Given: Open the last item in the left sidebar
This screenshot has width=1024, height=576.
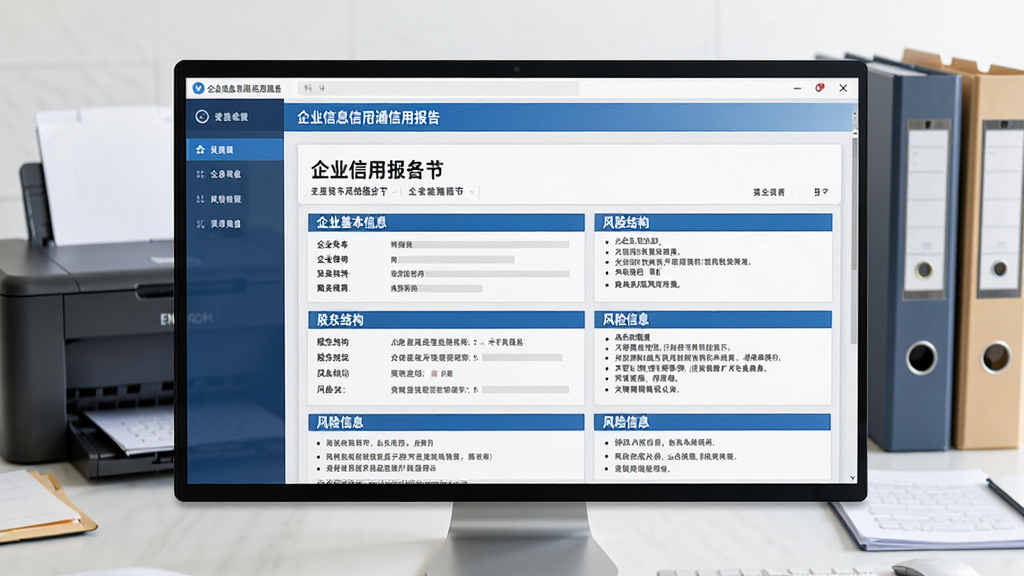Looking at the screenshot, I should click(235, 223).
